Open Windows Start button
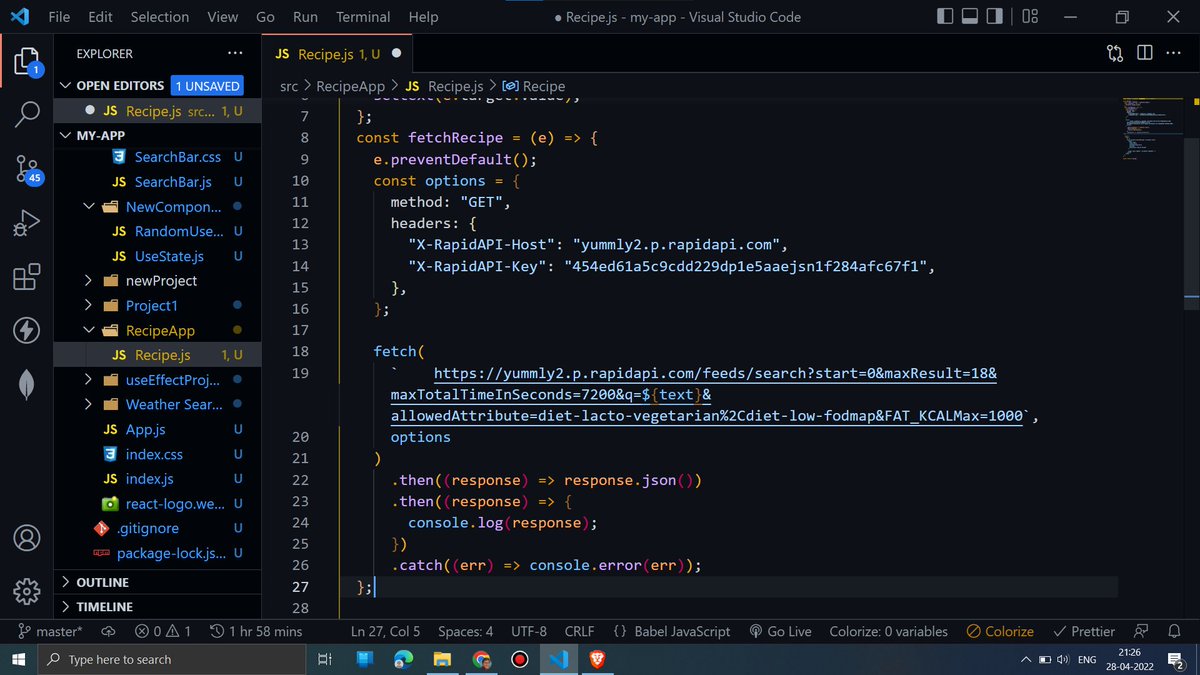The height and width of the screenshot is (675, 1200). pyautogui.click(x=19, y=659)
